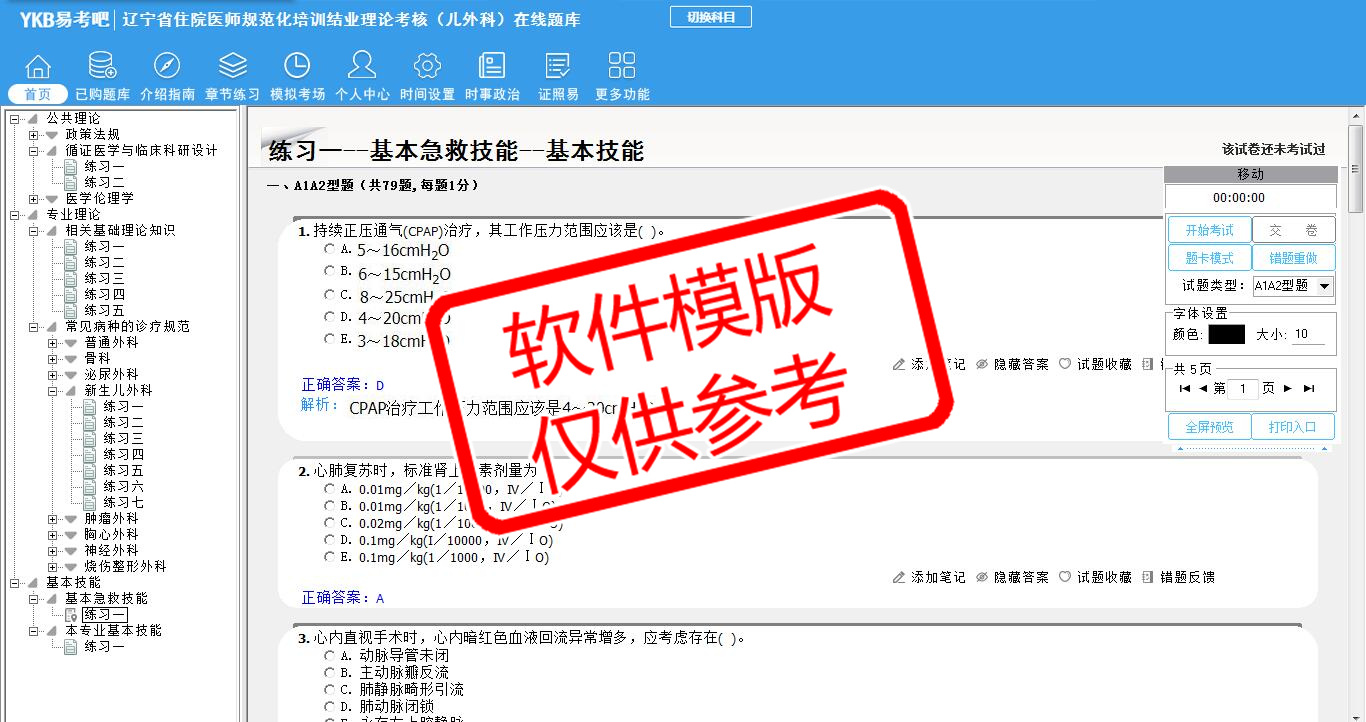Open 时间设置 gear icon

coord(427,67)
